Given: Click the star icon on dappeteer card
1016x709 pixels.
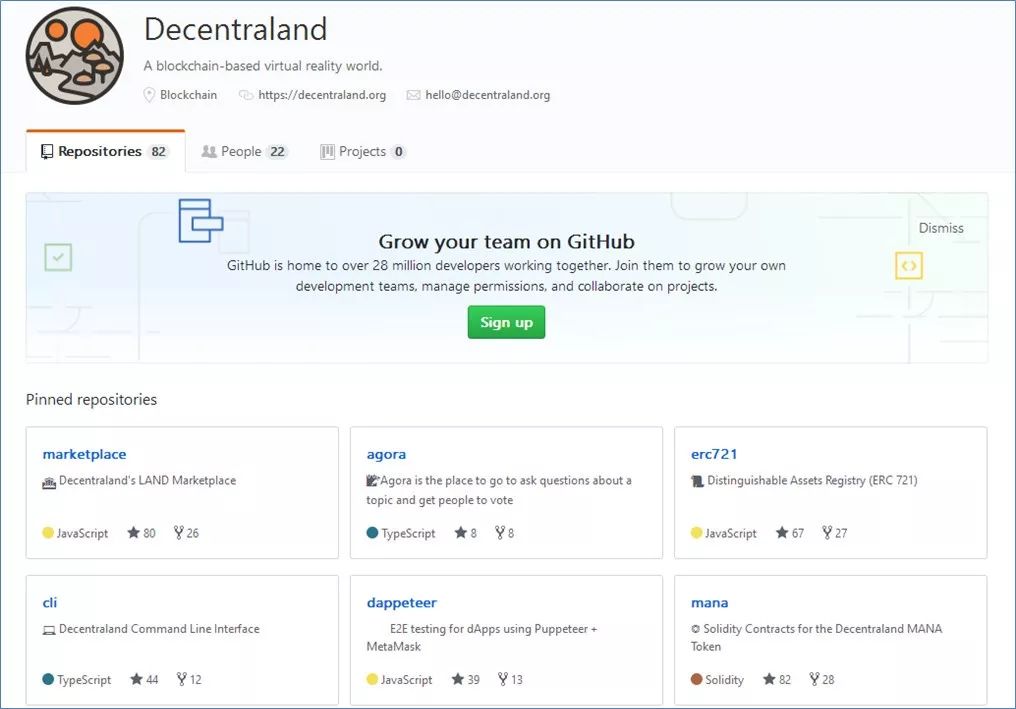Looking at the screenshot, I should 457,679.
